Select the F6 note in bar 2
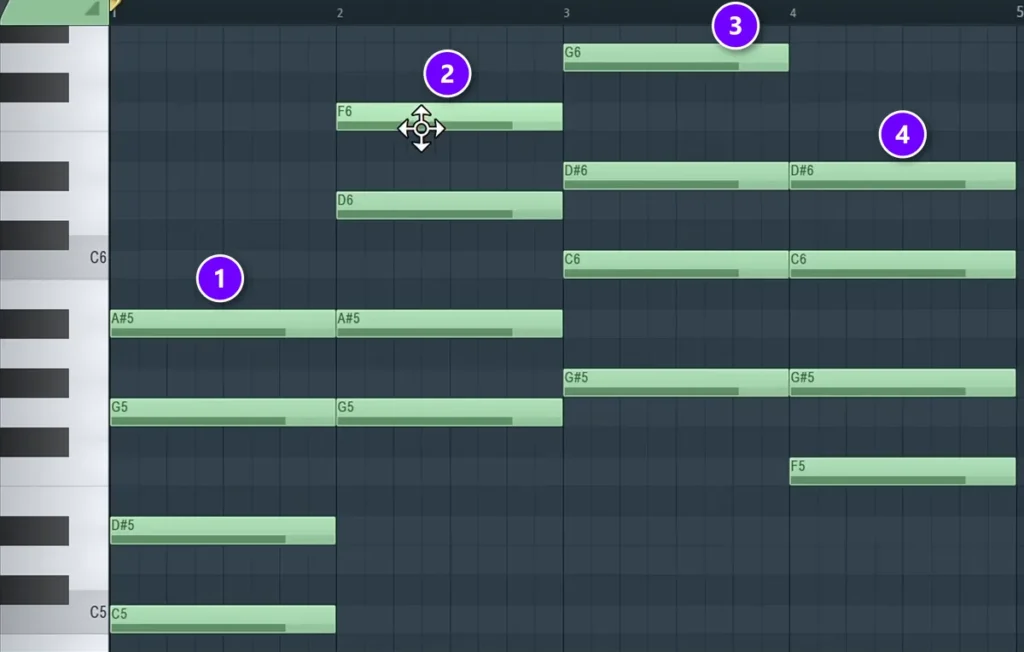 449,117
